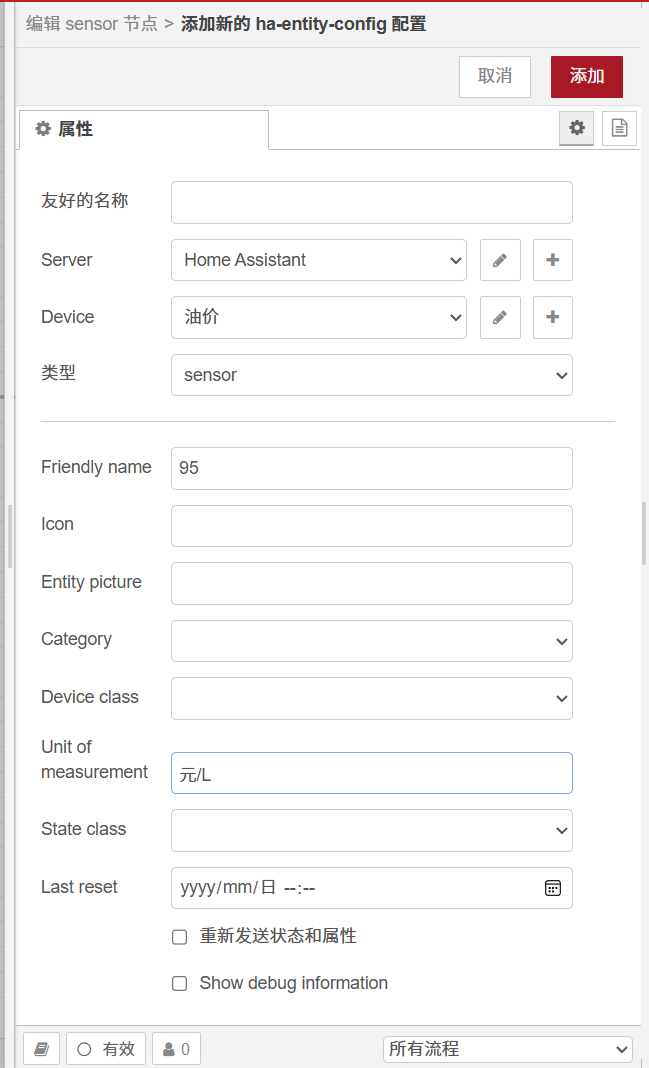Screen dimensions: 649x1068
Task: Open the State class dropdown
Action: coord(372,830)
